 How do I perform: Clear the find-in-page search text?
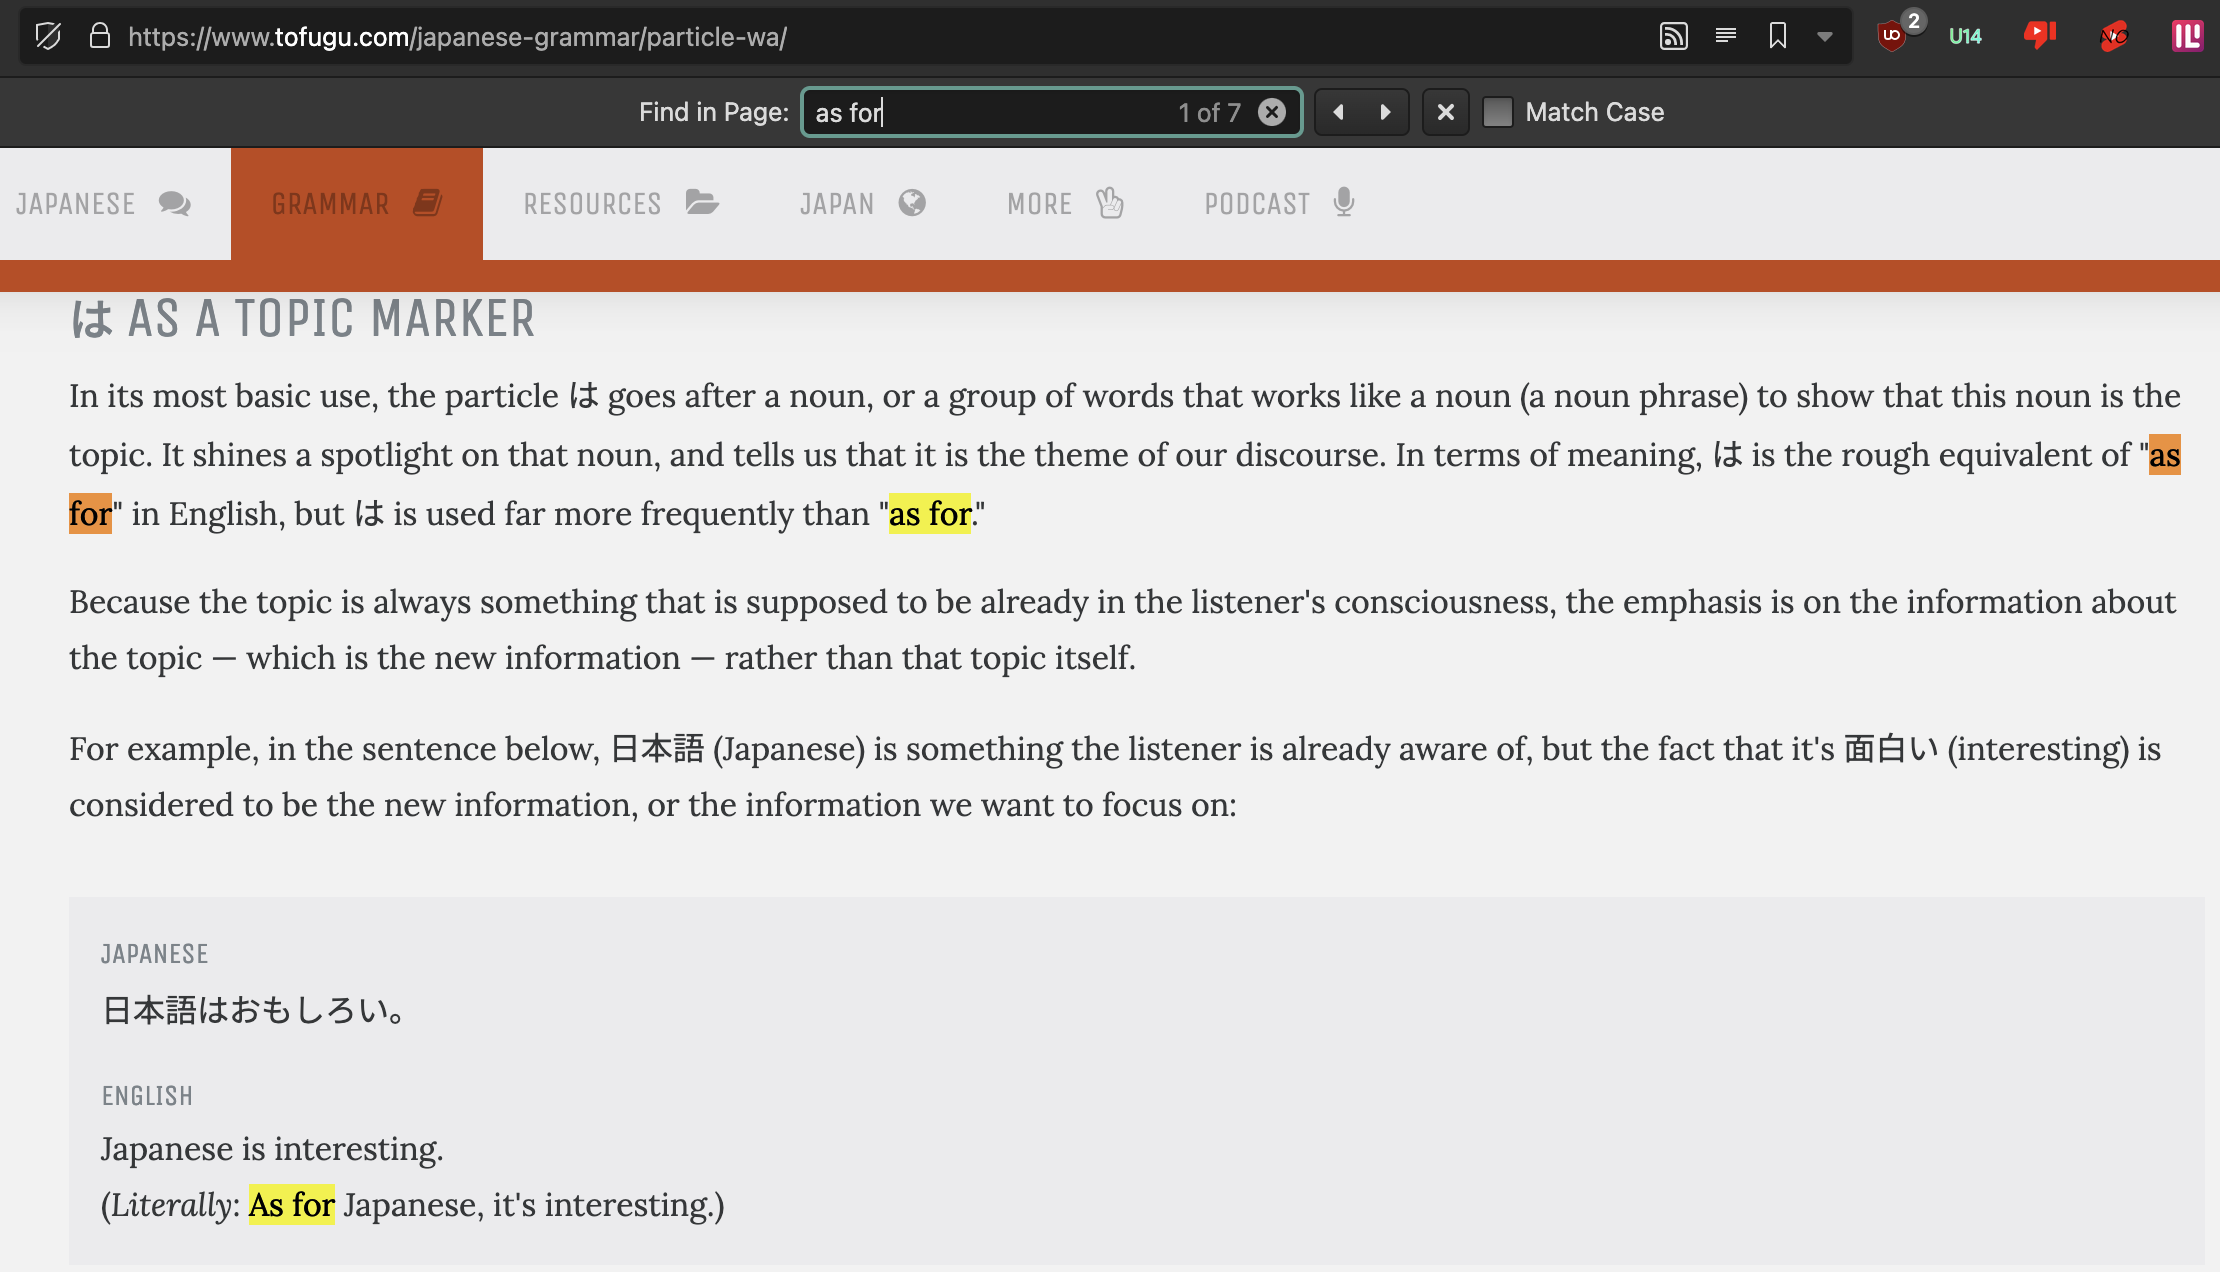pyautogui.click(x=1271, y=112)
